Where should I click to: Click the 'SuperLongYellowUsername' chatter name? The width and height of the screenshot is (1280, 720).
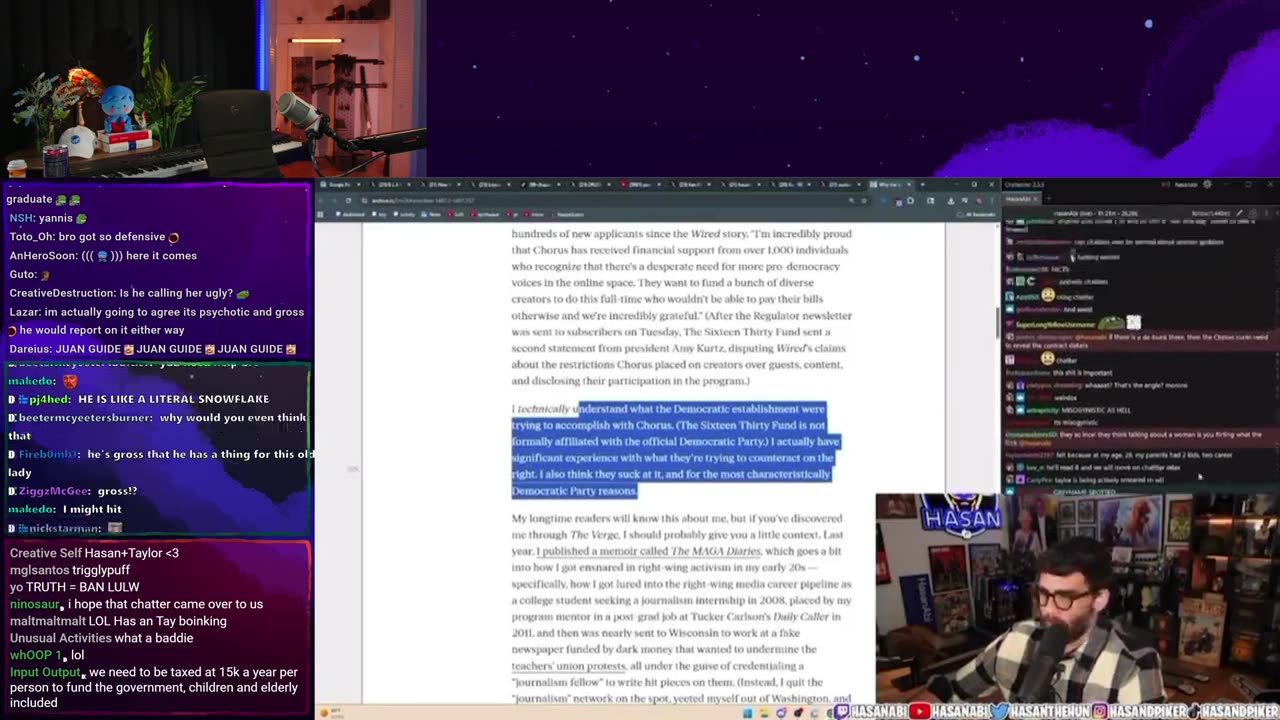(1055, 323)
